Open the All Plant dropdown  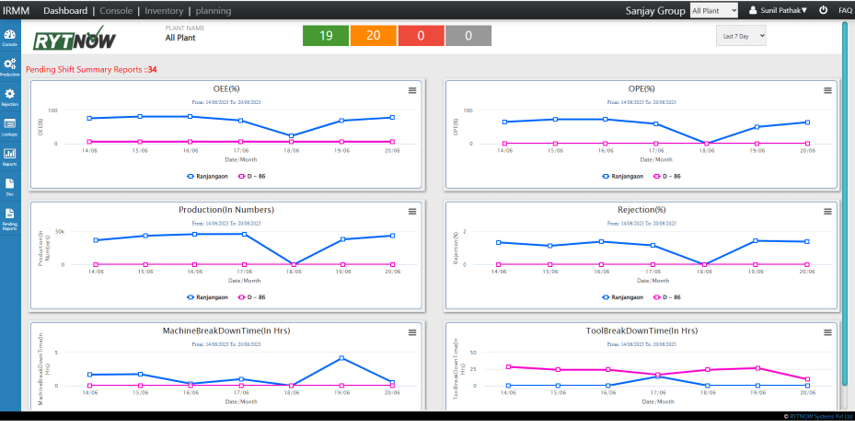click(714, 10)
